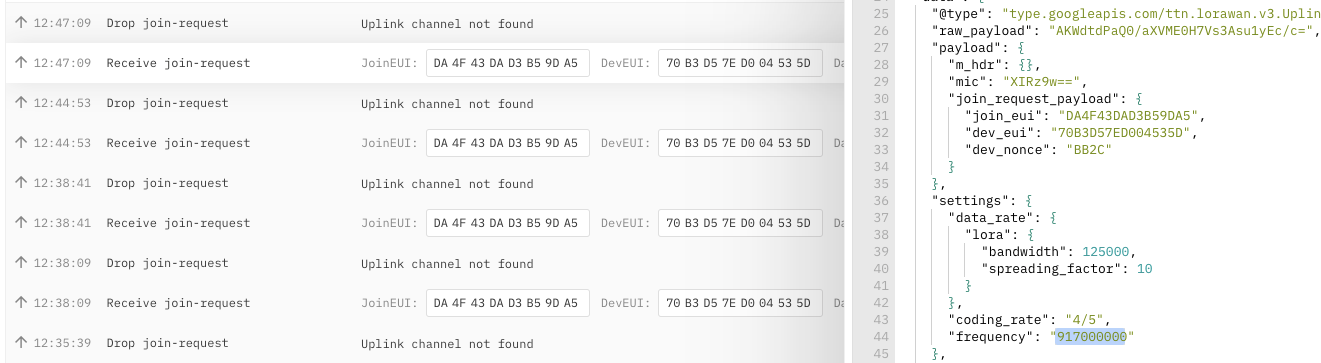Open 'Uplink channel not found' message at 12:44:53

(447, 104)
